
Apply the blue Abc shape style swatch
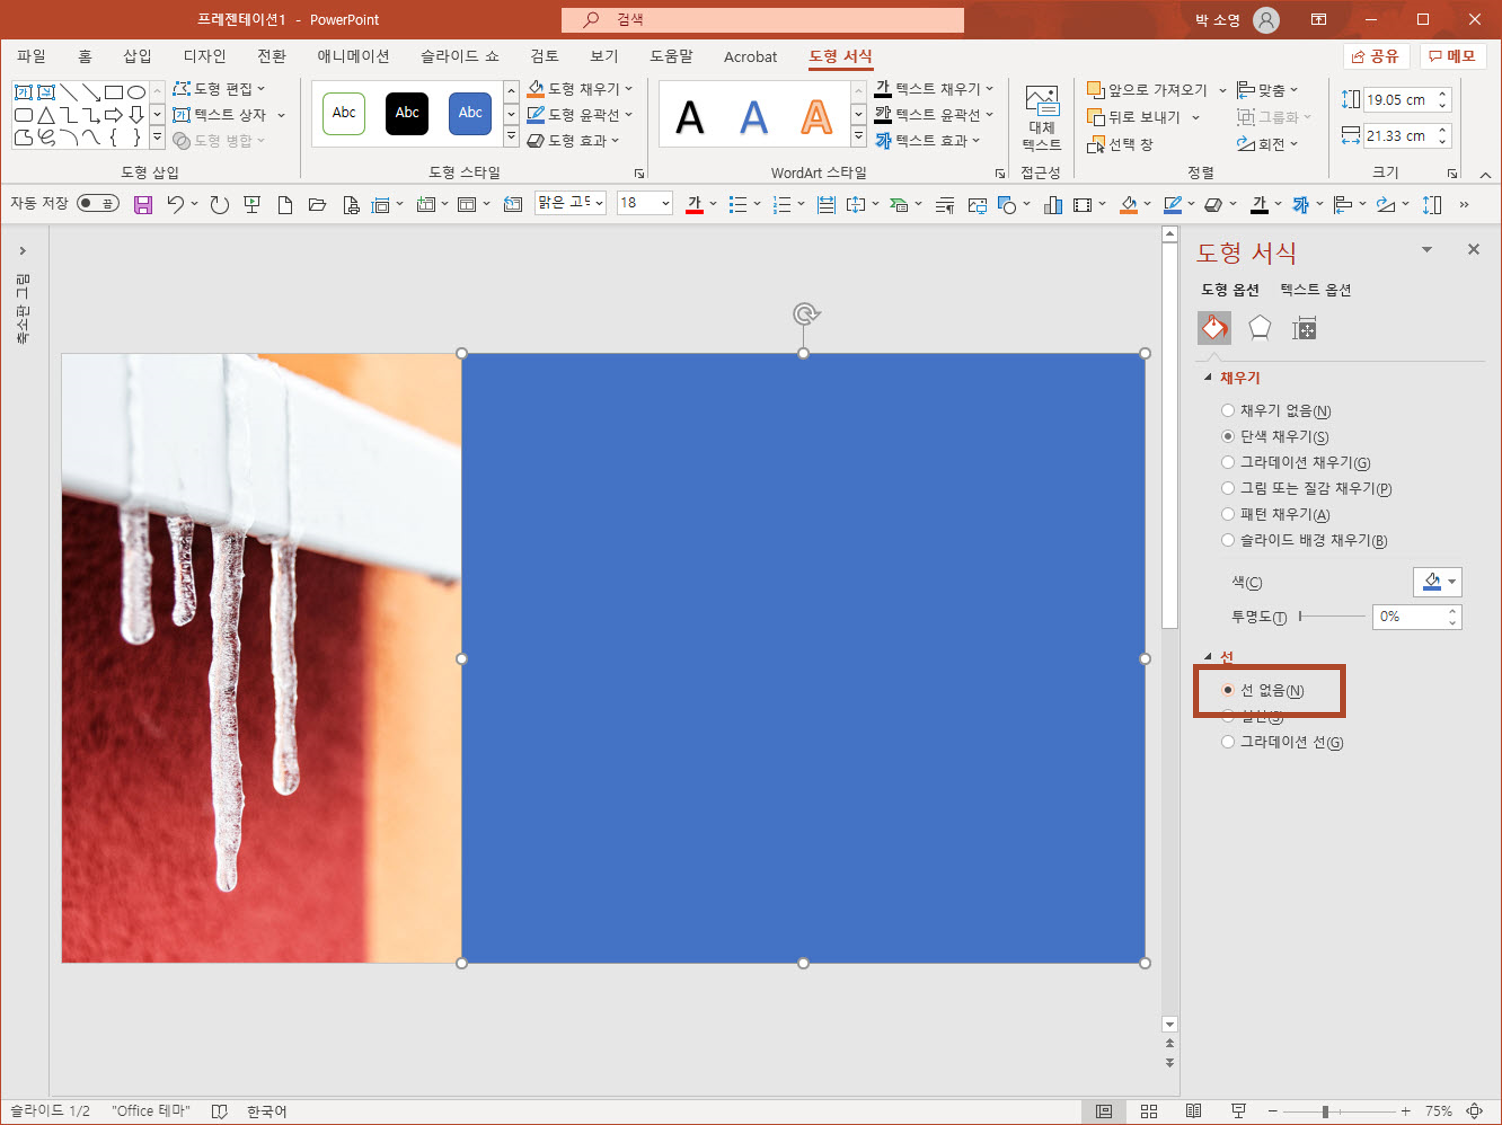point(470,113)
